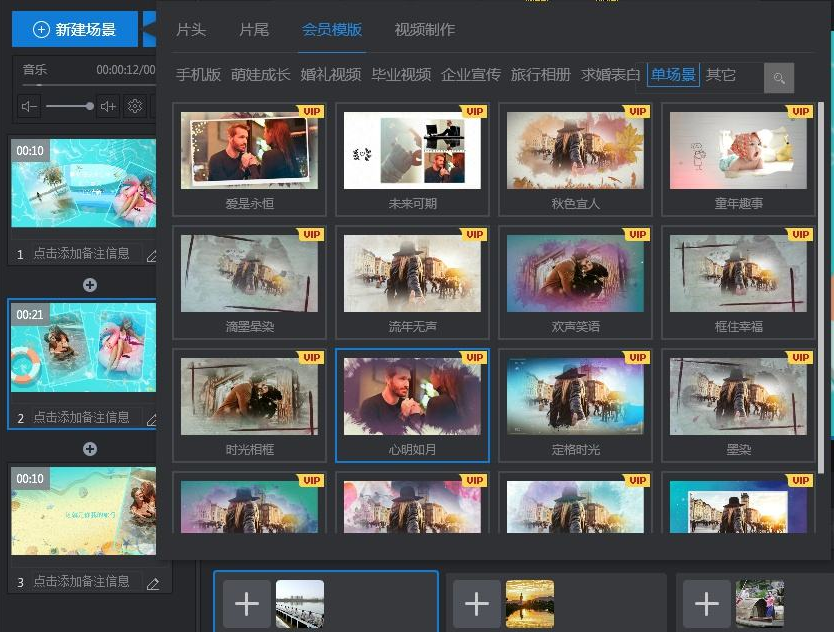Select the sunset photo in bottom strip
Viewport: 834px width, 632px height.
(x=530, y=604)
